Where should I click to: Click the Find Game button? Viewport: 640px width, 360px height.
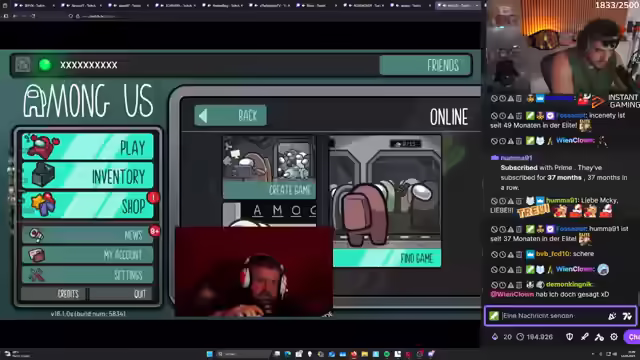click(387, 258)
